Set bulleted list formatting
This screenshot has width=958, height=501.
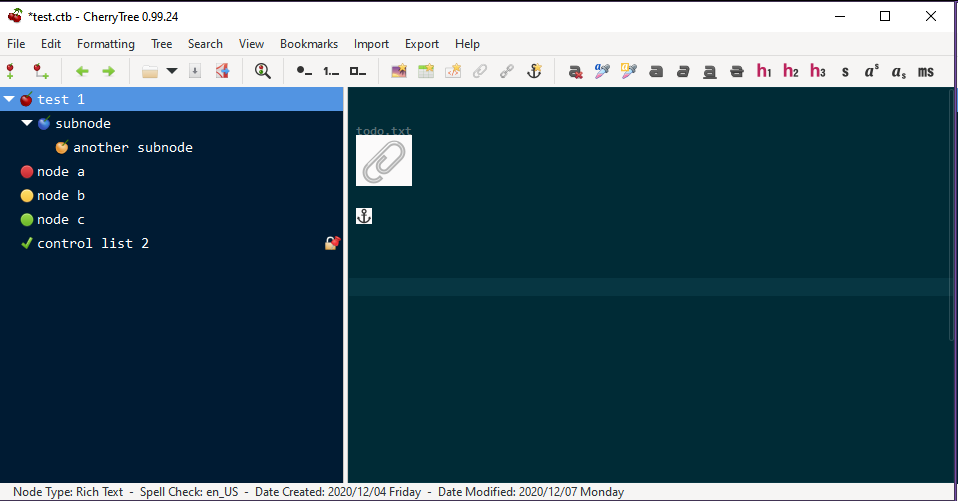[304, 71]
